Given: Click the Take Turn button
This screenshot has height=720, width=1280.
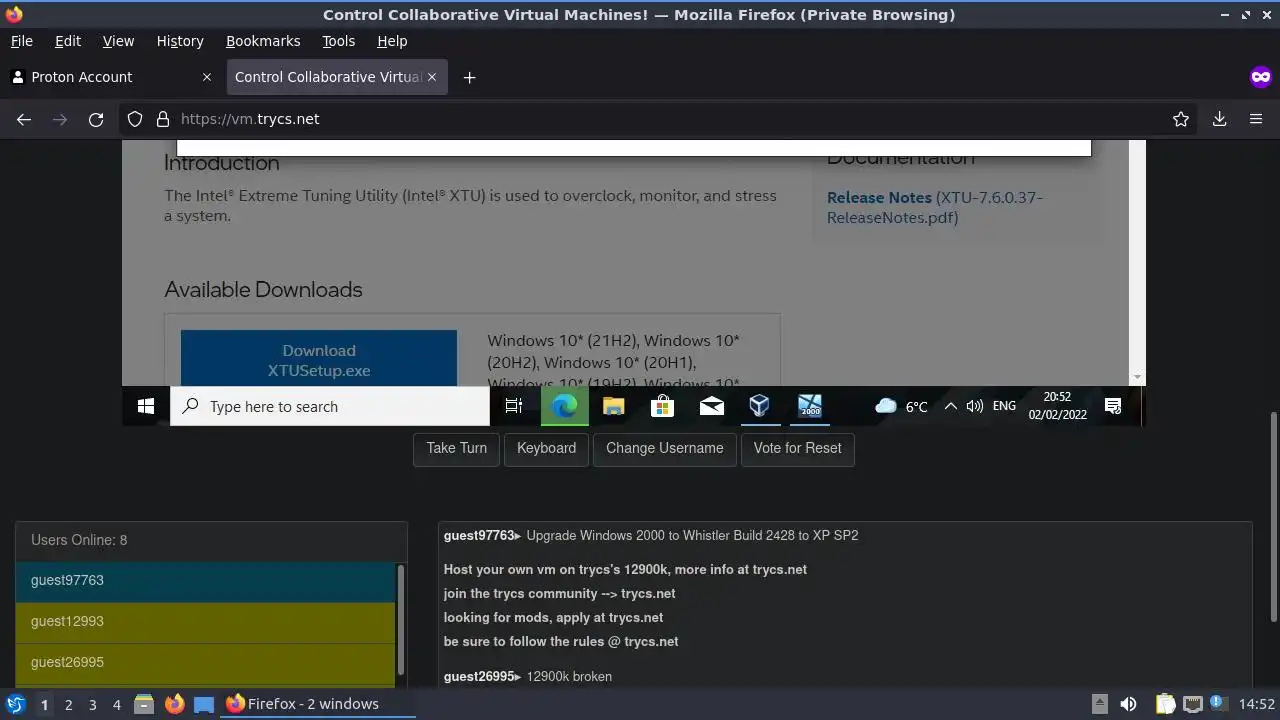Looking at the screenshot, I should click(457, 448).
